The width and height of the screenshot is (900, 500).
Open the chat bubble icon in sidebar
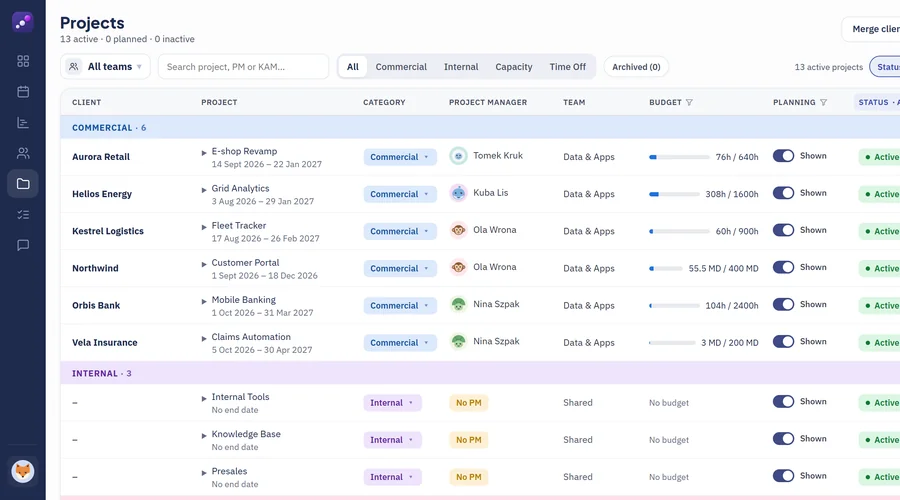click(23, 245)
